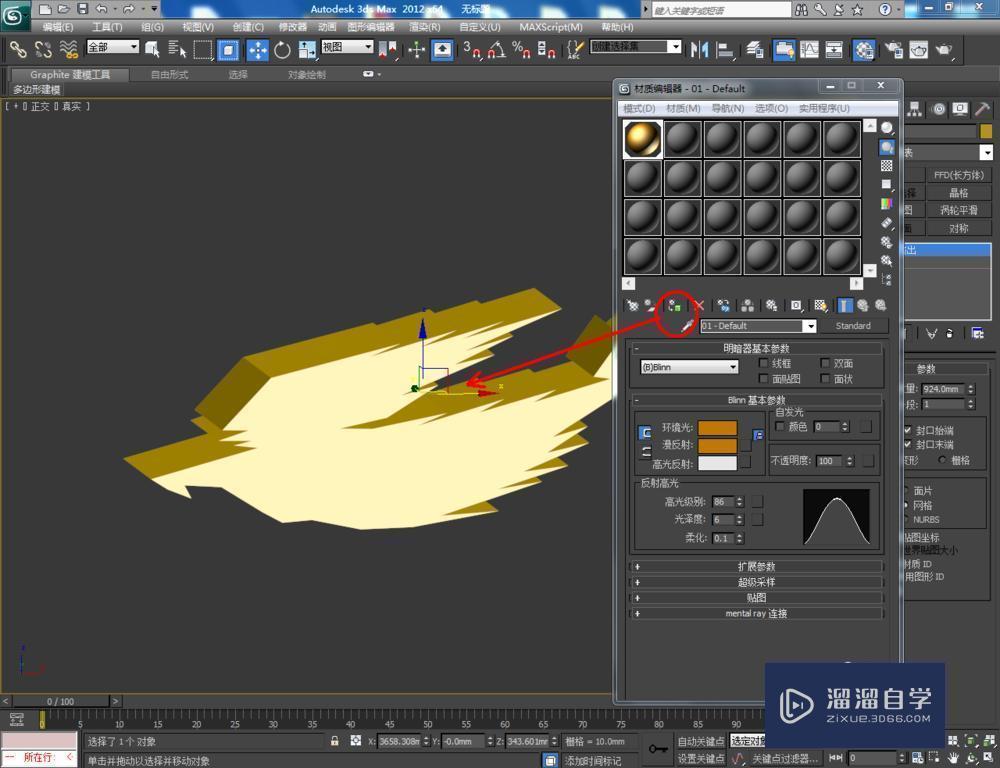Screen dimensions: 1000x768
Task: Select the assign material to selection icon
Action: (674, 306)
